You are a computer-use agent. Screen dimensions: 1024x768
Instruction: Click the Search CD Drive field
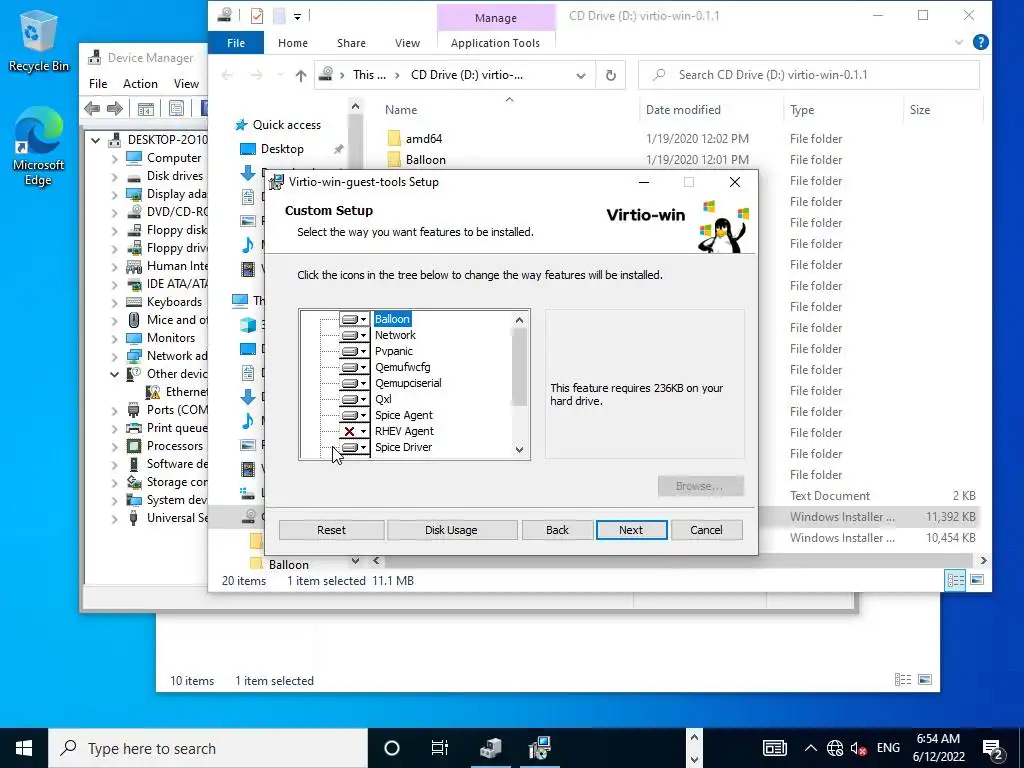[808, 75]
